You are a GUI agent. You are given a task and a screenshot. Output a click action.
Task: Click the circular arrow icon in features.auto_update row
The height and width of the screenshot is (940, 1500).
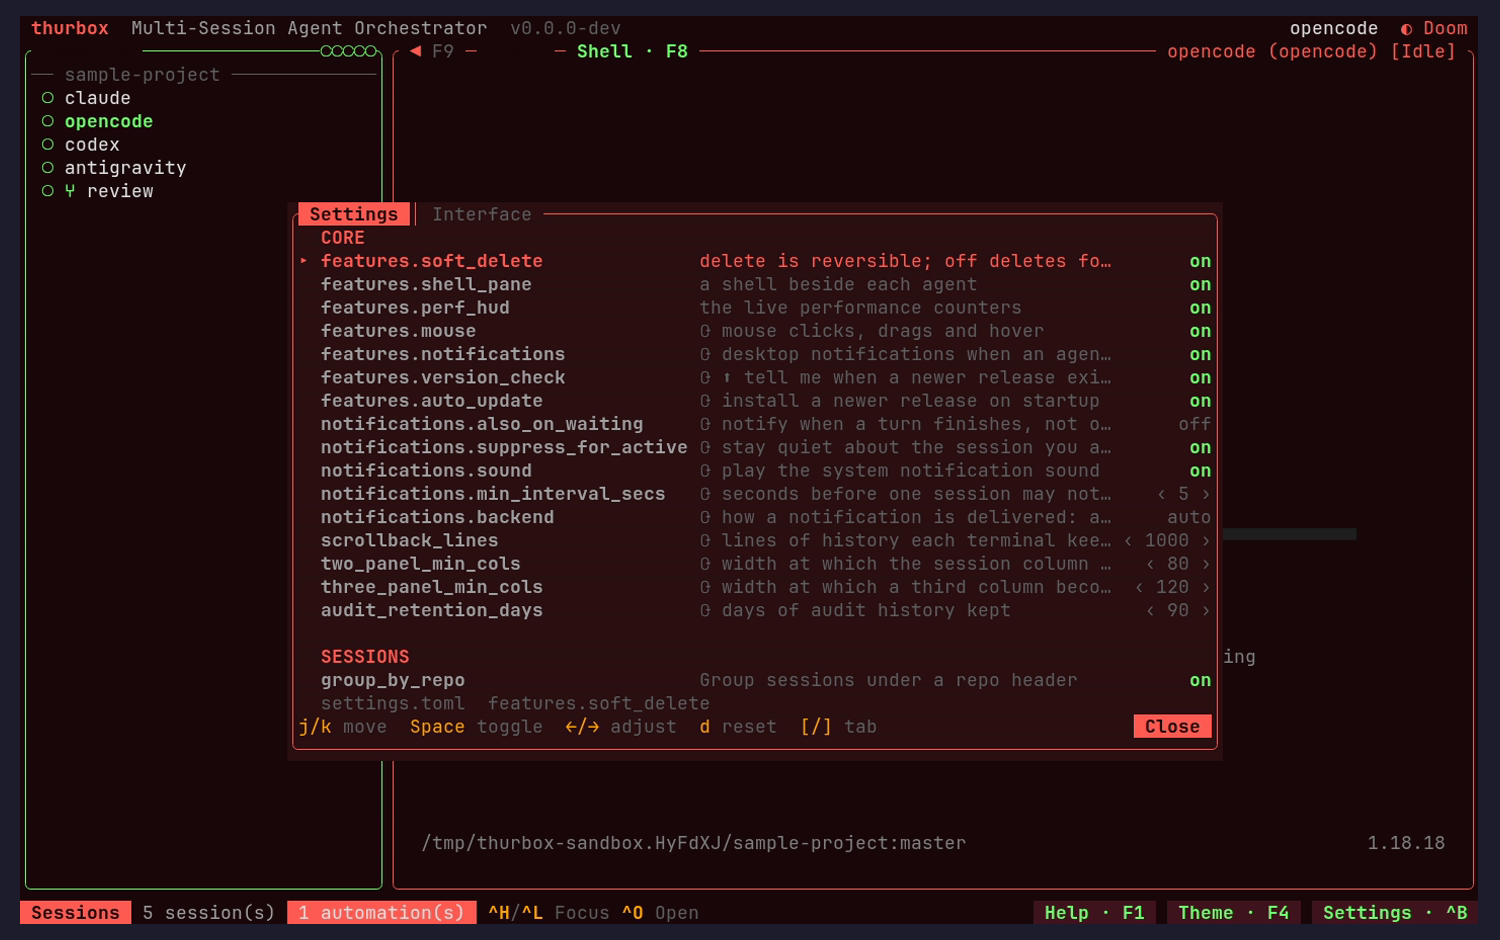705,401
